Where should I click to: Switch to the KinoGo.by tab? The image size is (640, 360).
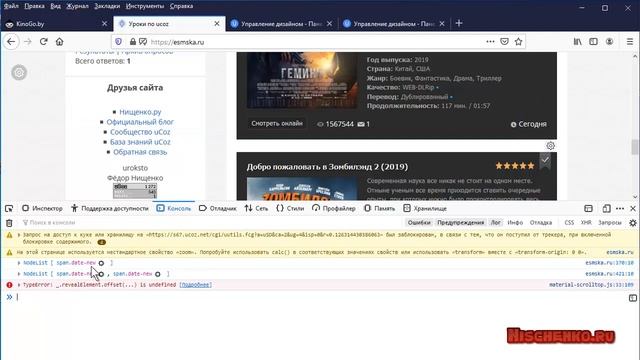coord(55,24)
